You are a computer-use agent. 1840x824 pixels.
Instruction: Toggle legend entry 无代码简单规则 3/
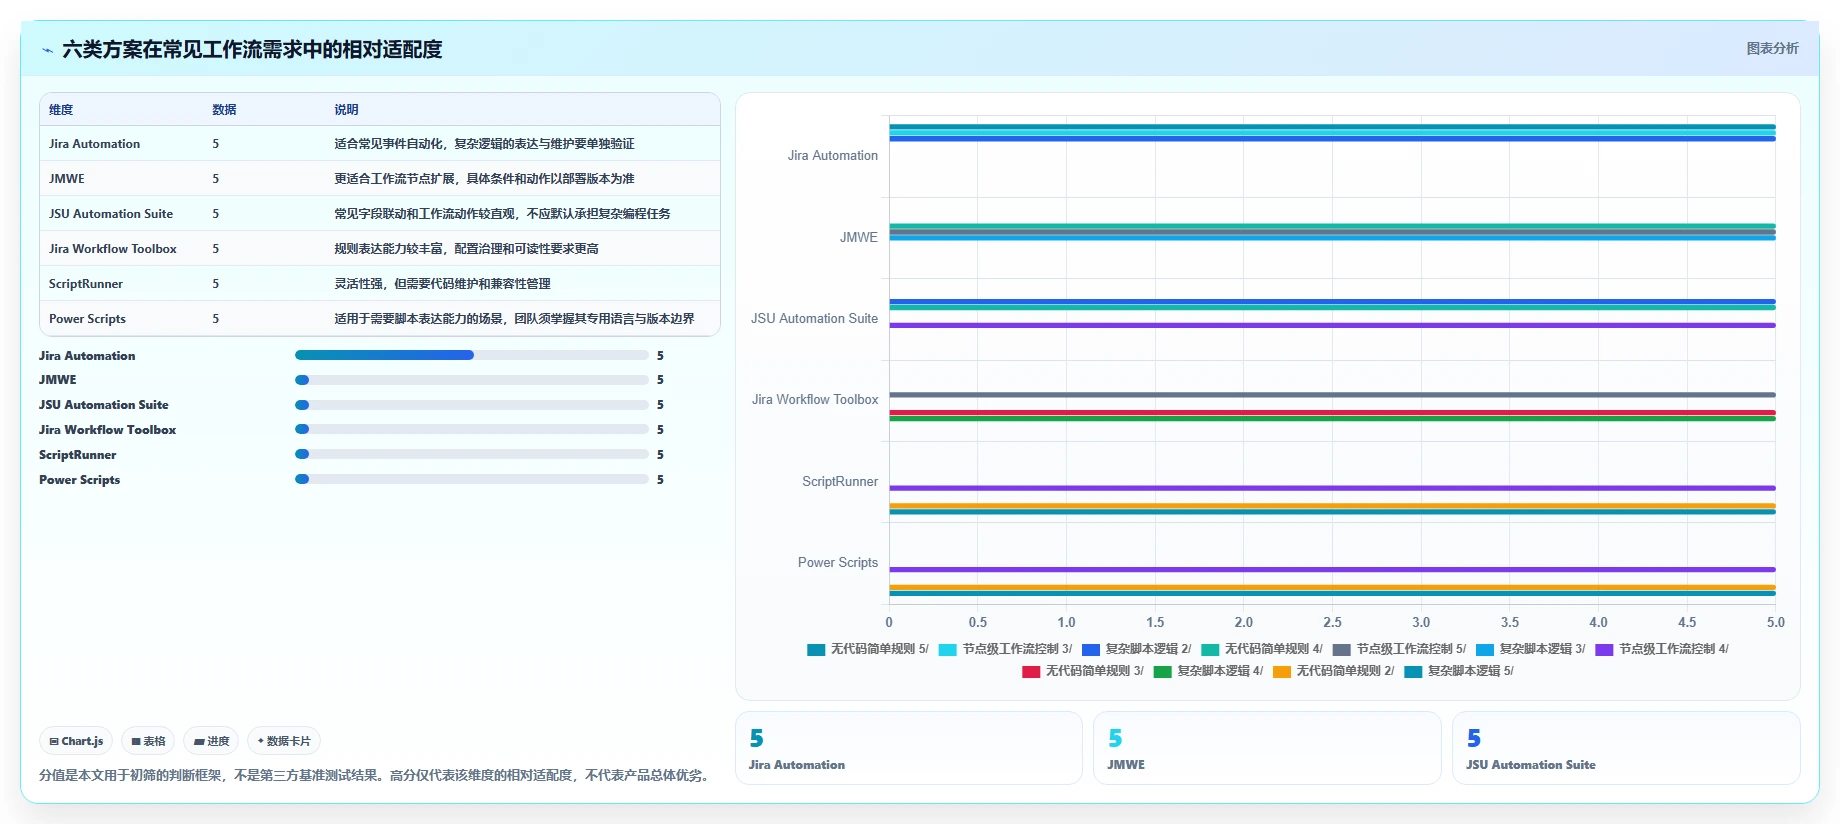click(x=1083, y=671)
